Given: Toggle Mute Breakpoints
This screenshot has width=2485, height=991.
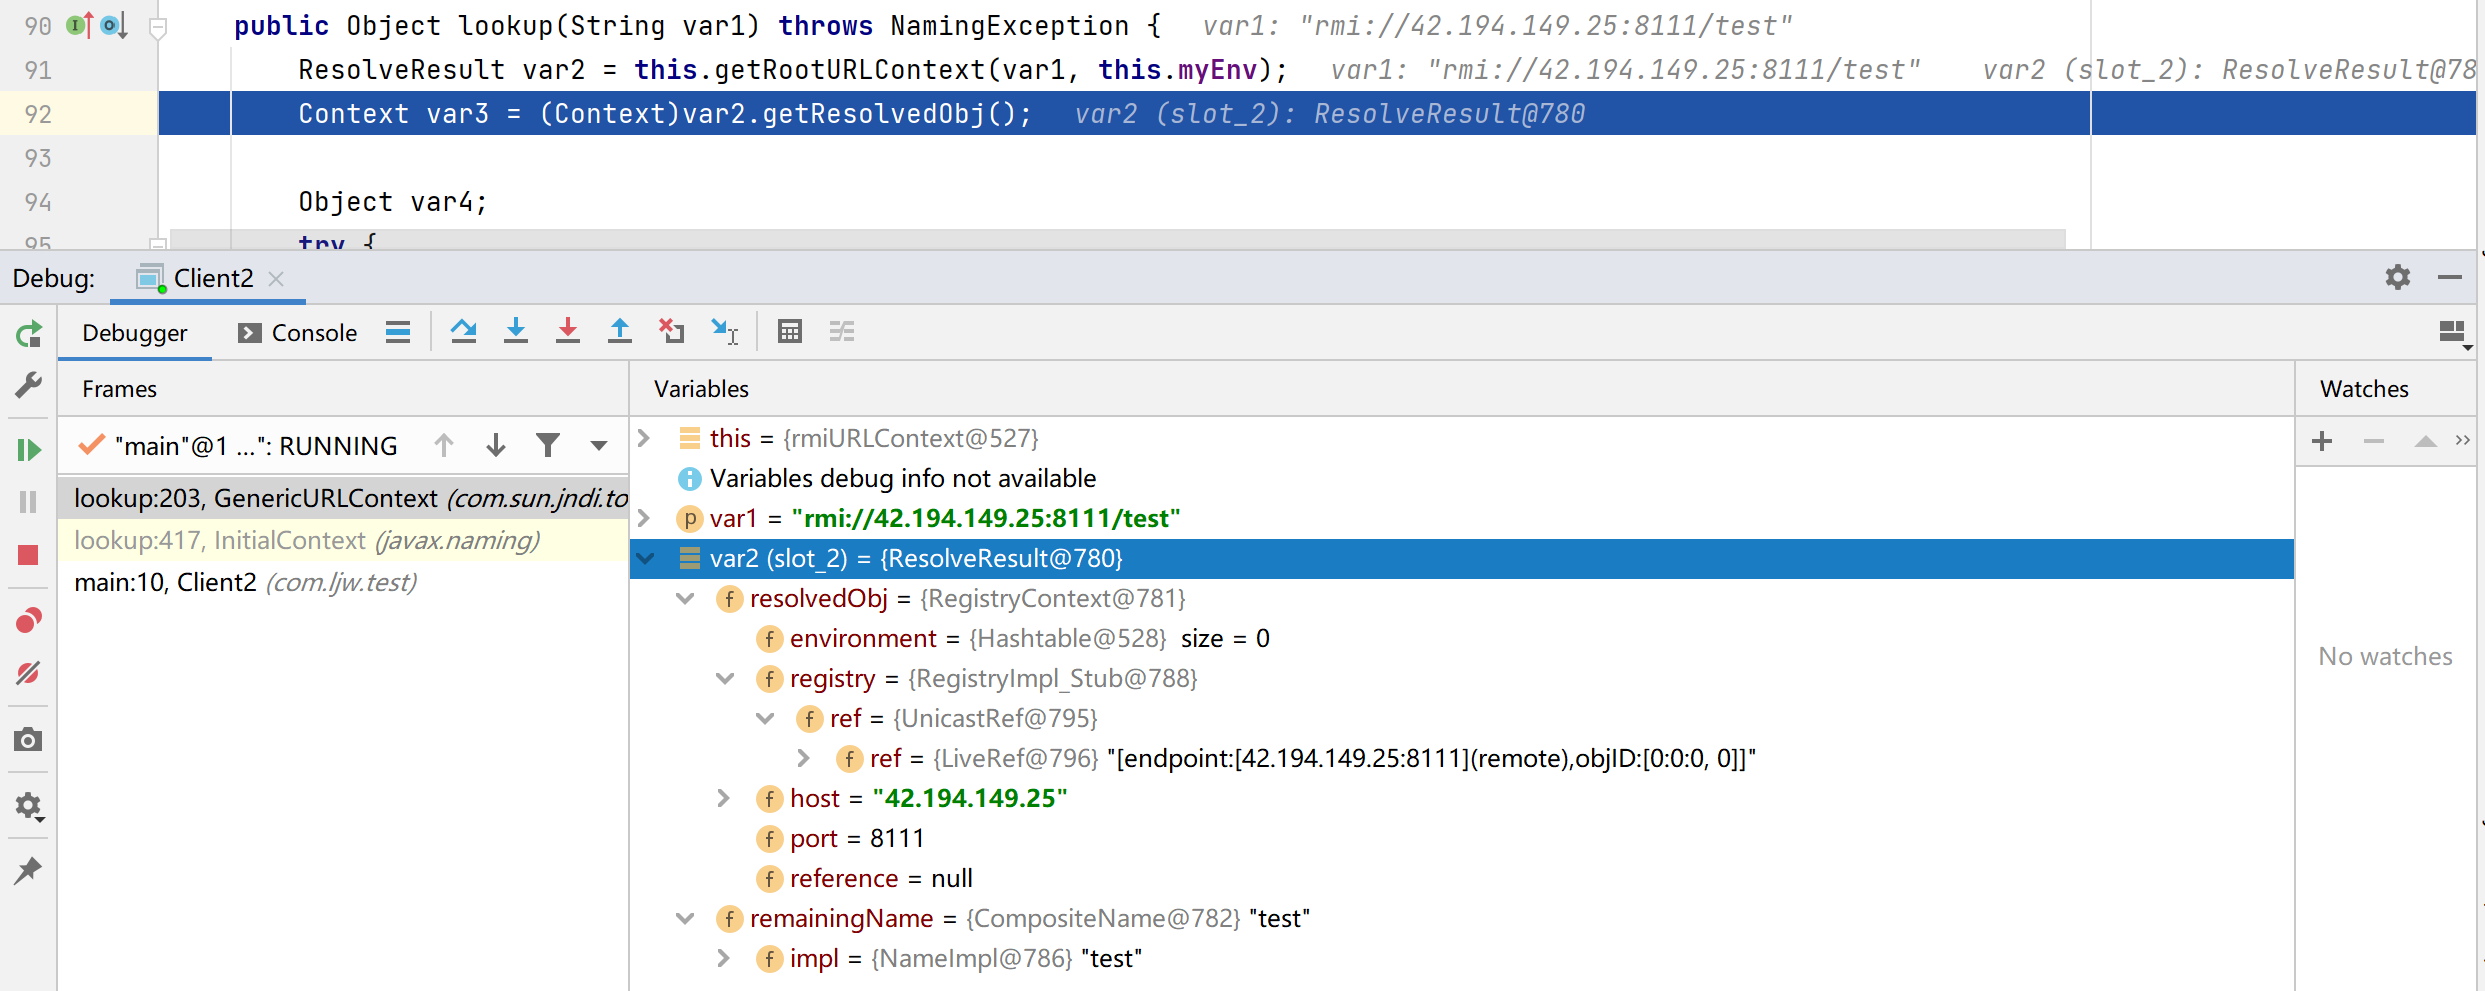Looking at the screenshot, I should point(29,673).
